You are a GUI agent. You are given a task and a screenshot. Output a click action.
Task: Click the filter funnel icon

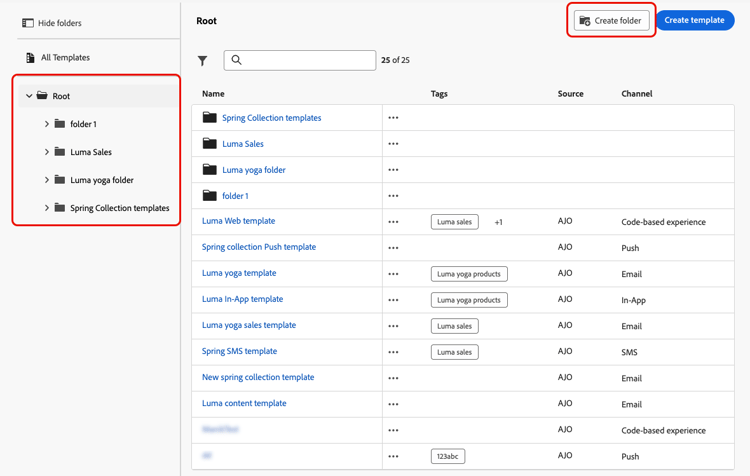[203, 61]
